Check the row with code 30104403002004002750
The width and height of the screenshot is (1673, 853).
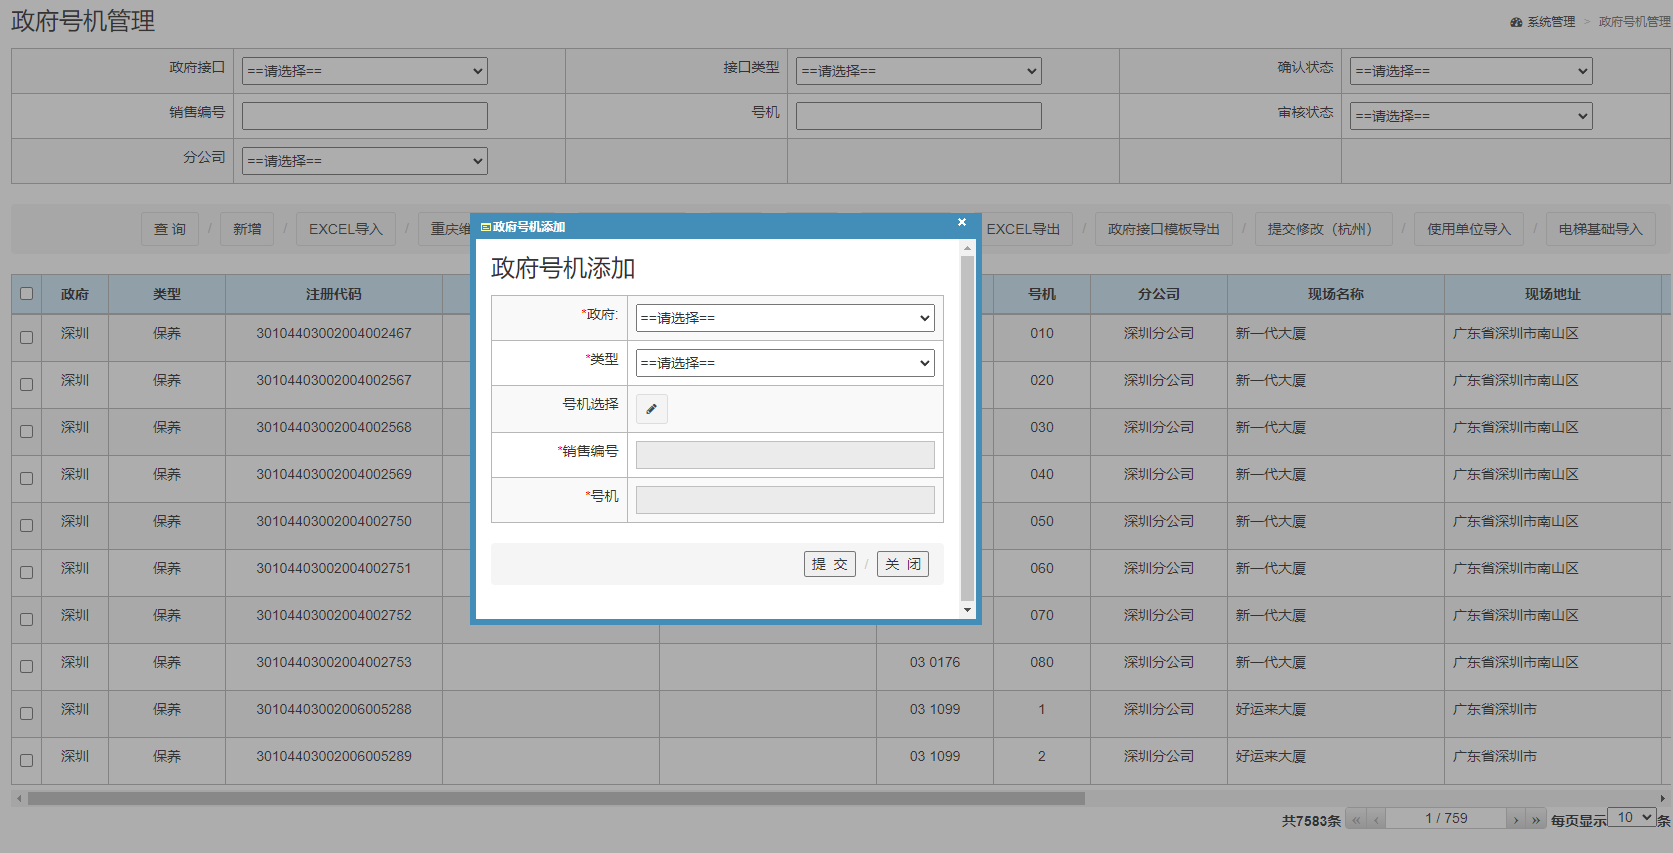(x=27, y=525)
